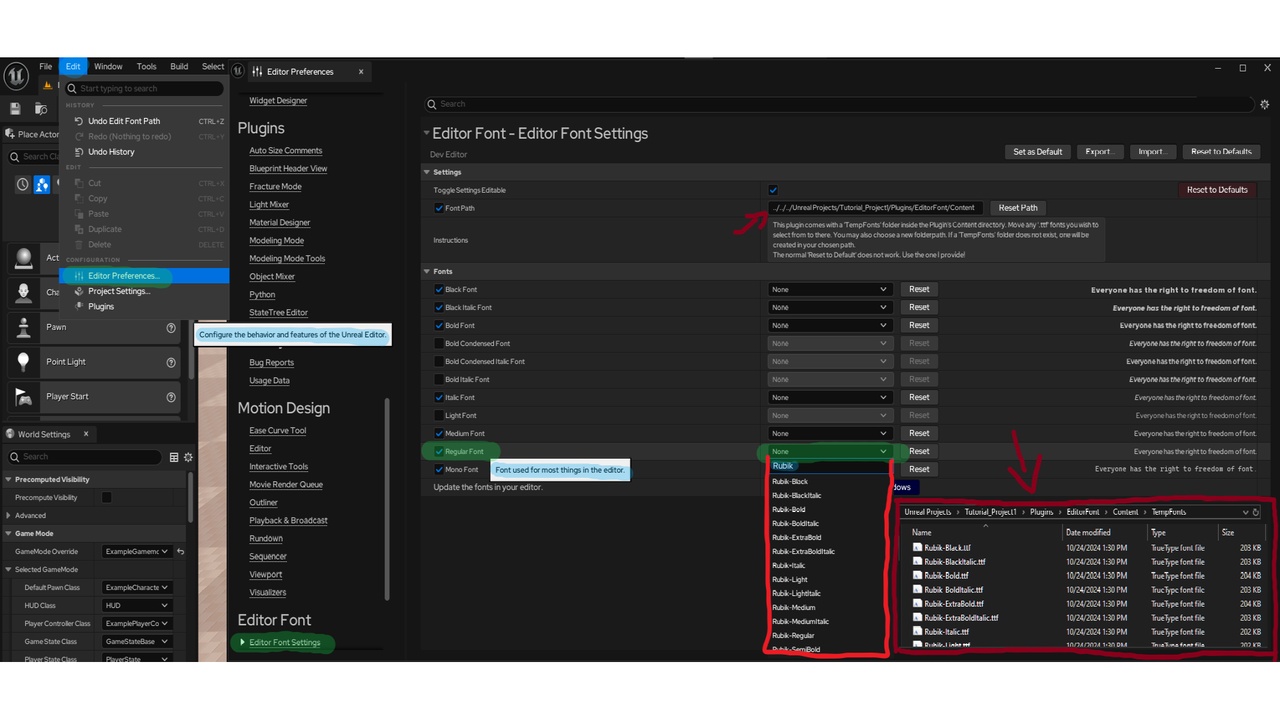Open the Tools menu
The width and height of the screenshot is (1280, 720).
pos(147,67)
